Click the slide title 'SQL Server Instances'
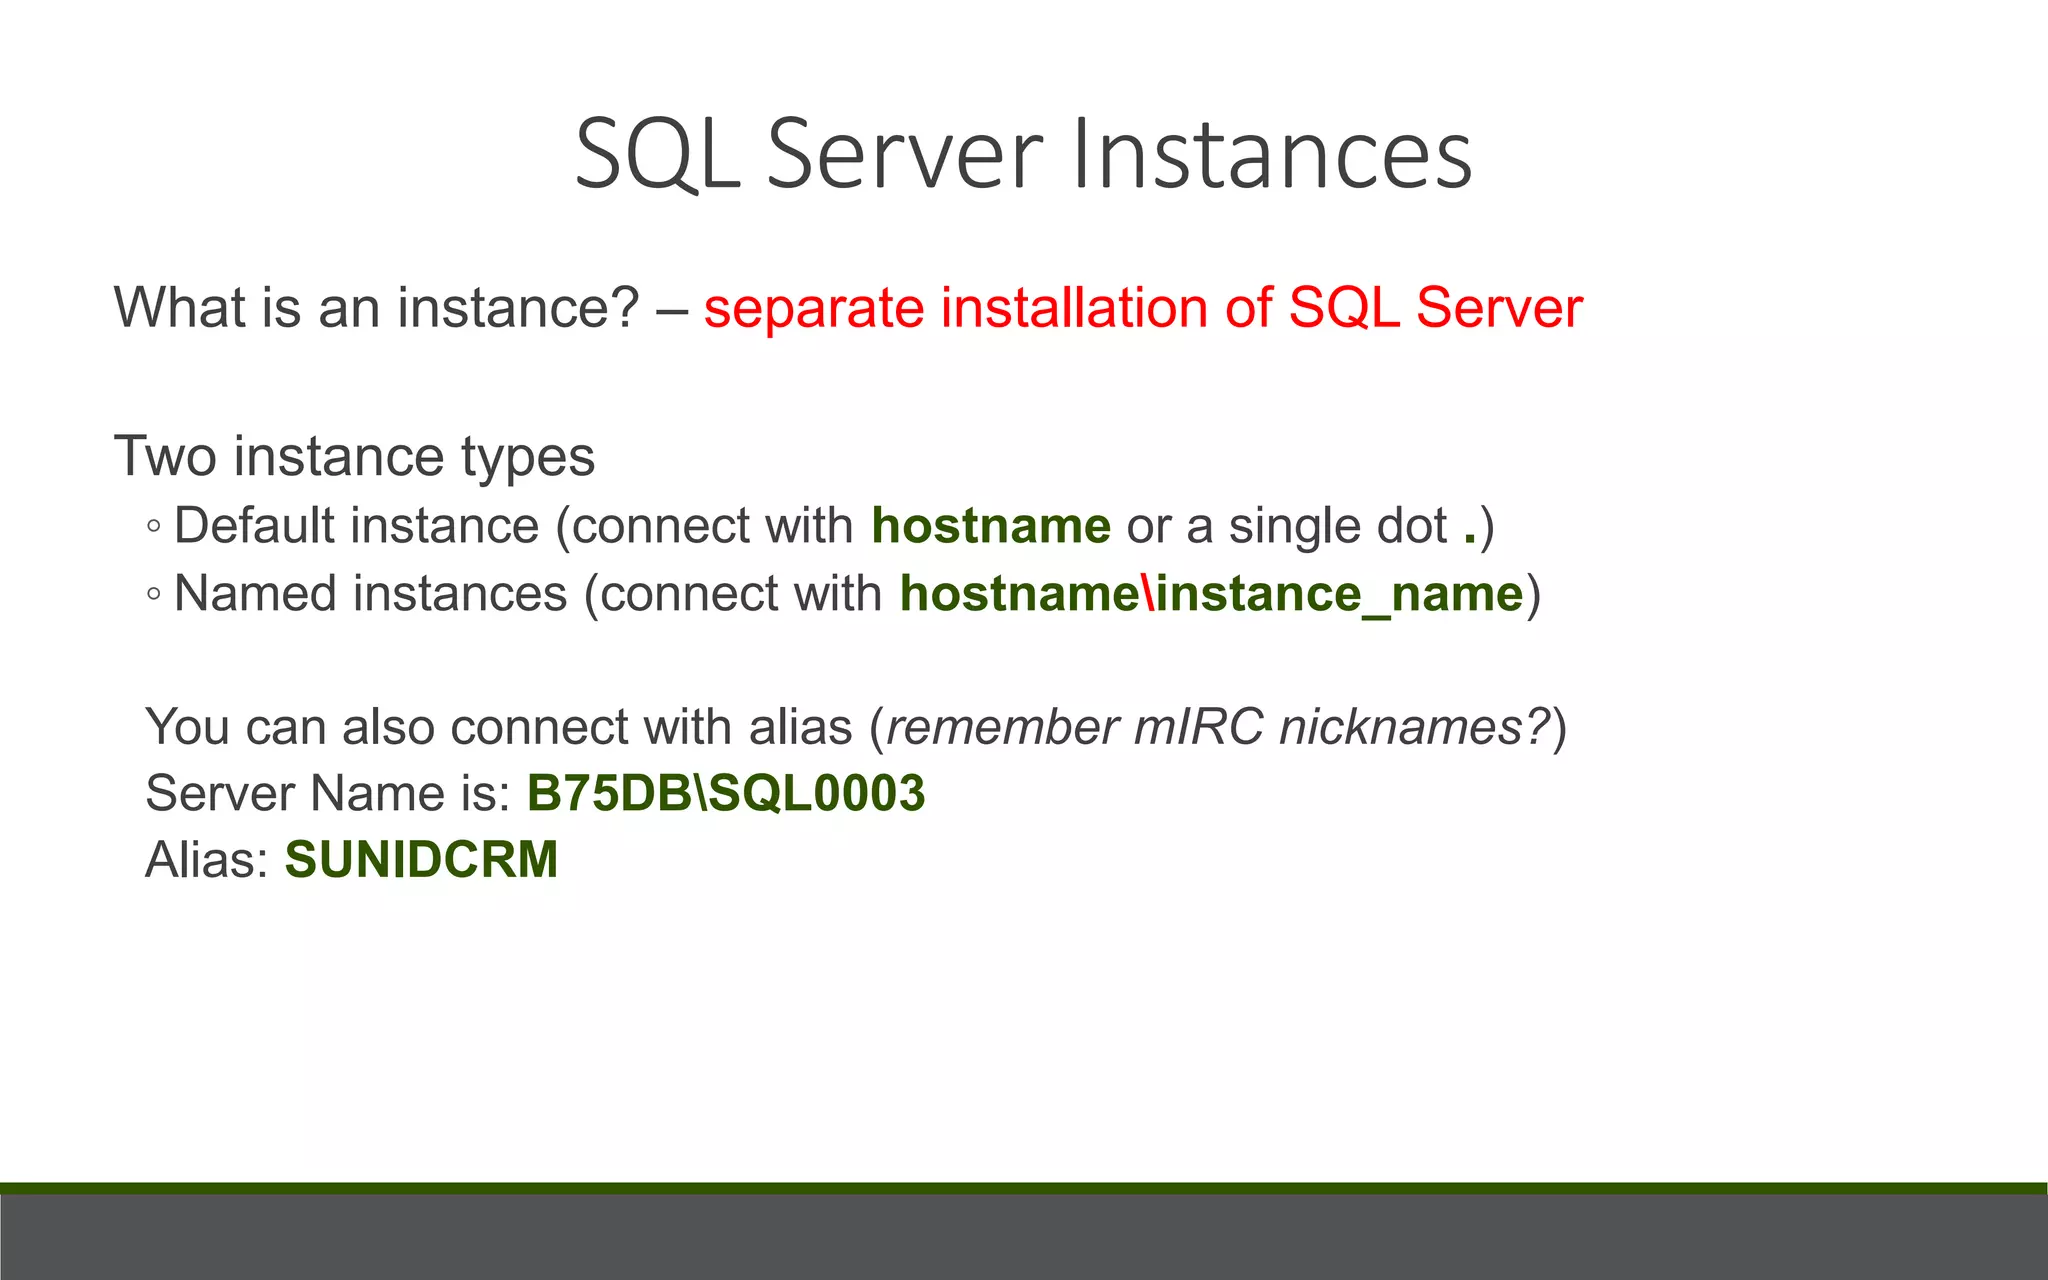The height and width of the screenshot is (1280, 2048). [1024, 153]
